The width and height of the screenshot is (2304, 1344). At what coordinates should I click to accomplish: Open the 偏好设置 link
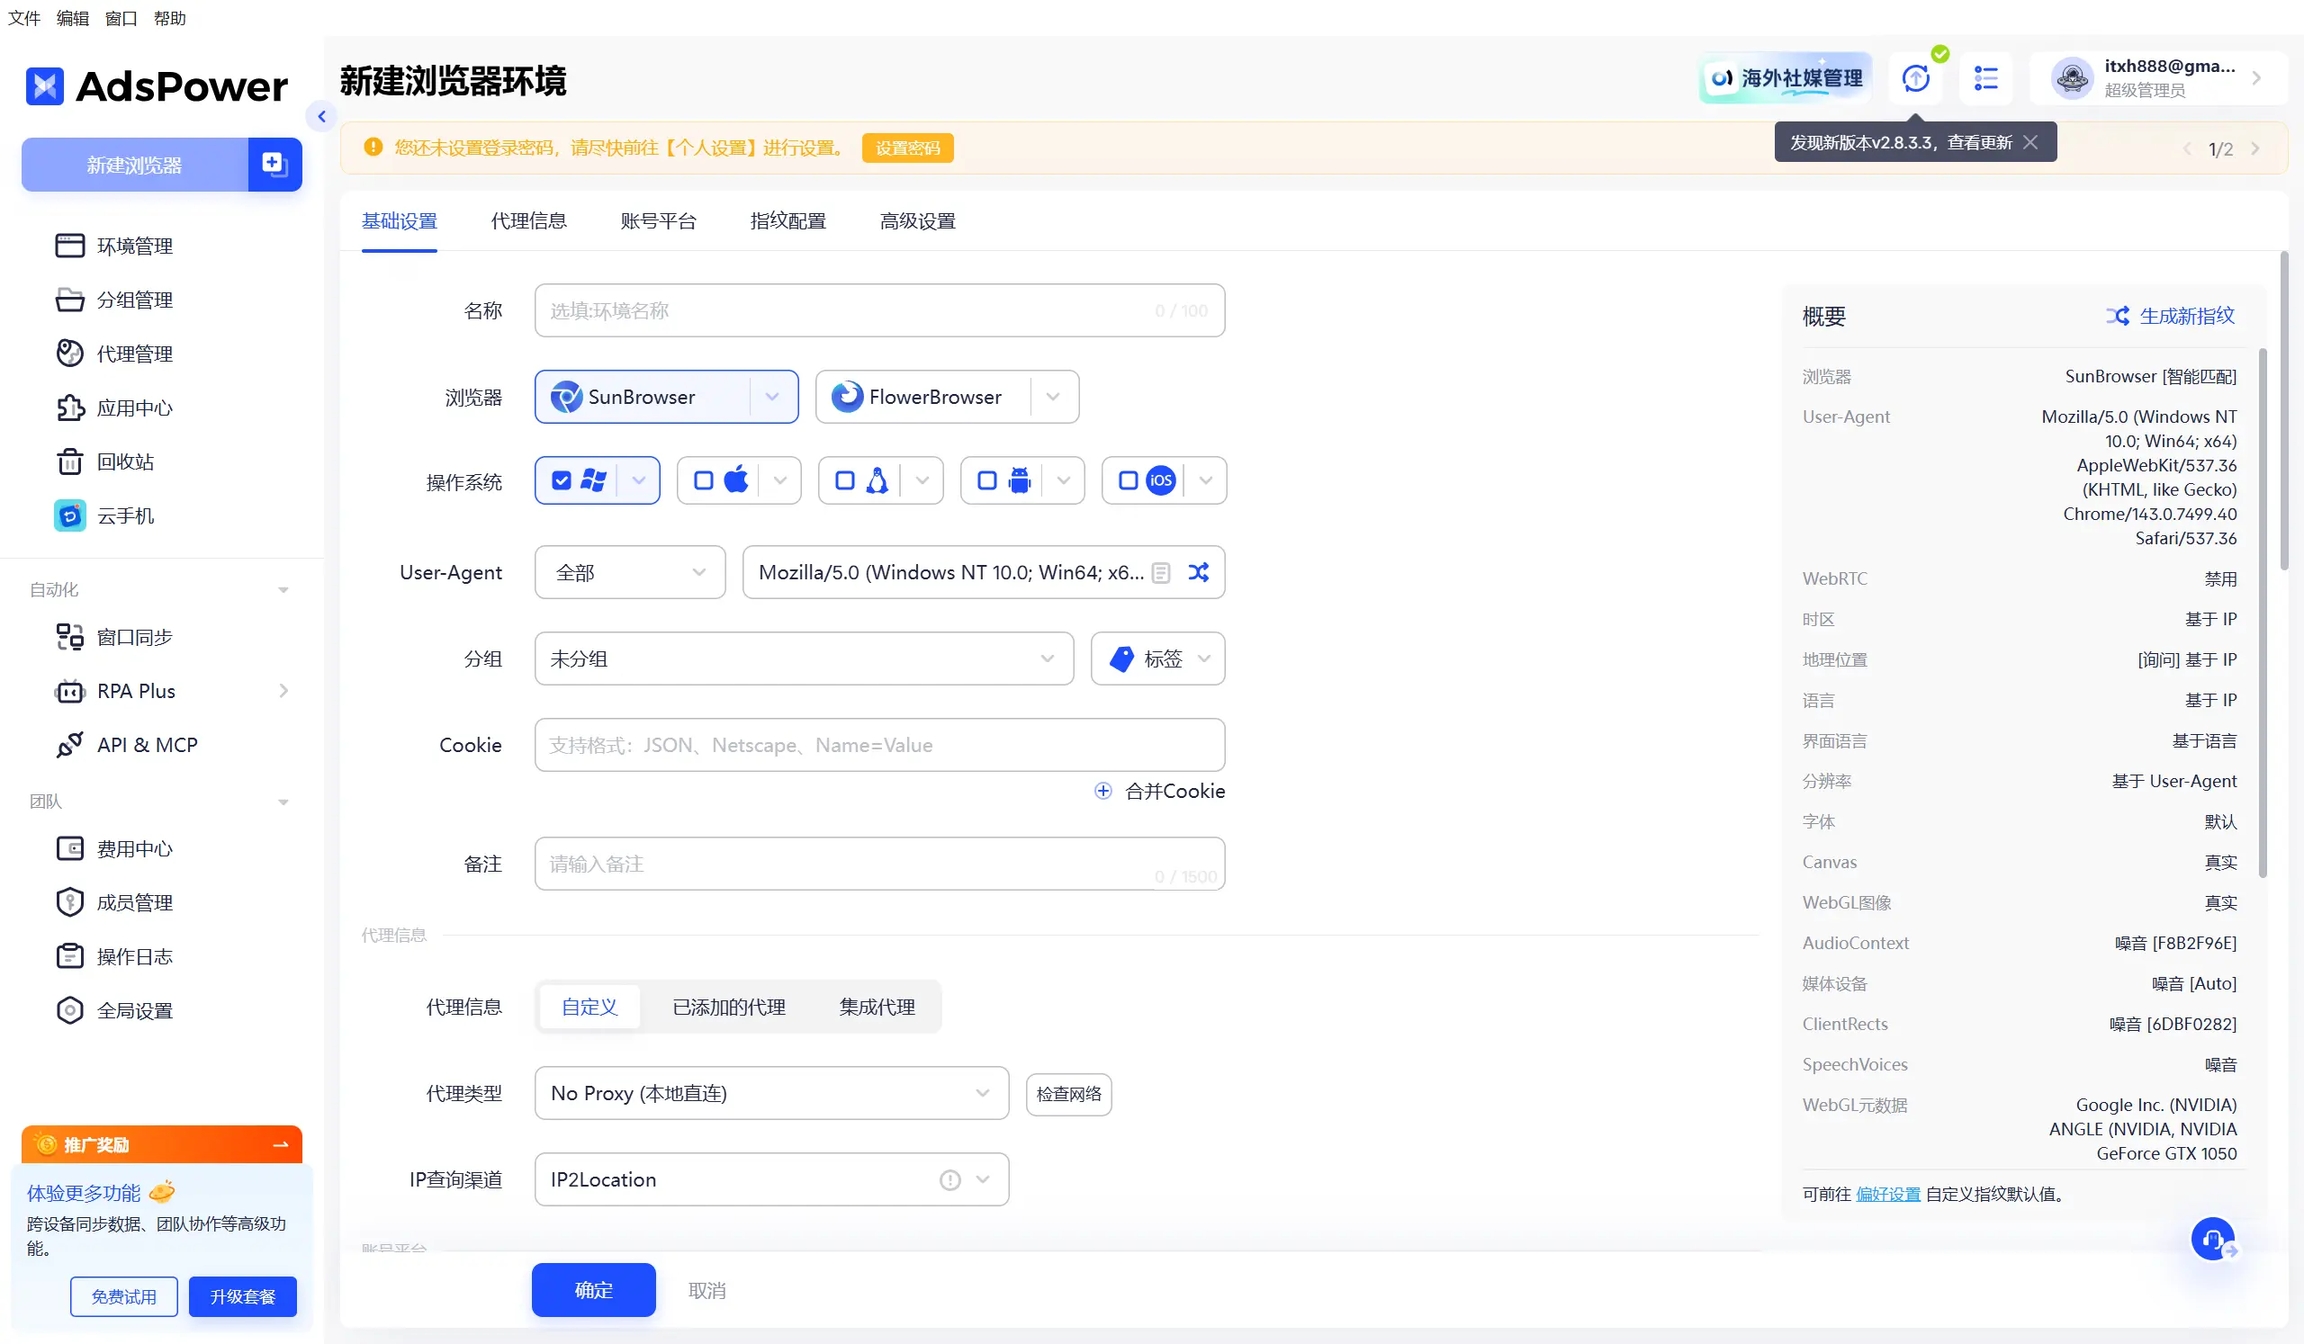(x=1887, y=1194)
